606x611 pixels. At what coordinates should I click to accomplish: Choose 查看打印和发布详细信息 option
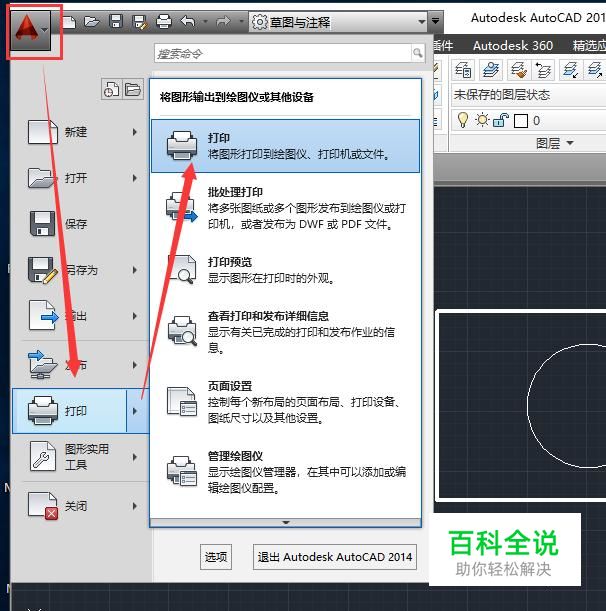pos(285,332)
